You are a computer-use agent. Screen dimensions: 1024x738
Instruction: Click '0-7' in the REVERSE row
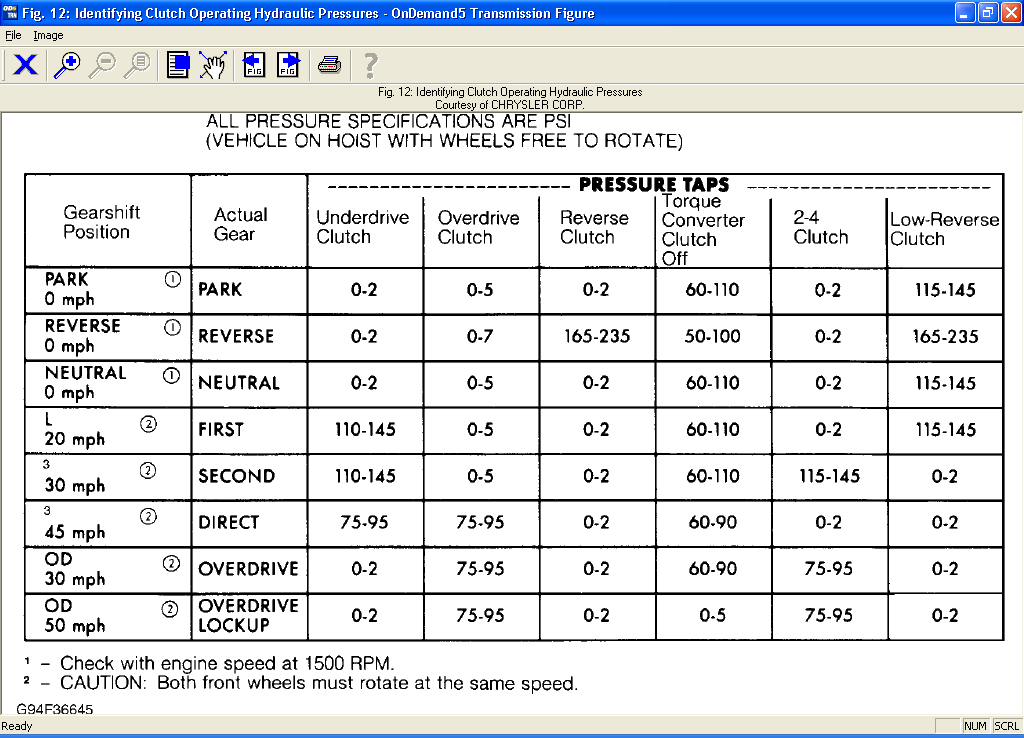pyautogui.click(x=480, y=336)
